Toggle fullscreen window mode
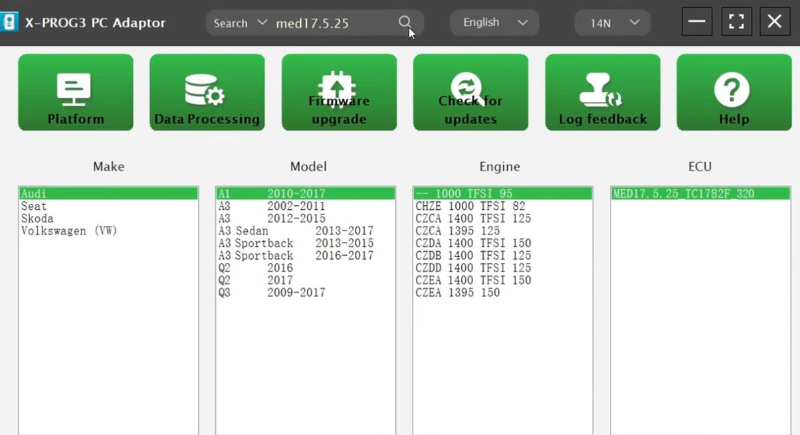The width and height of the screenshot is (800, 435). click(736, 21)
